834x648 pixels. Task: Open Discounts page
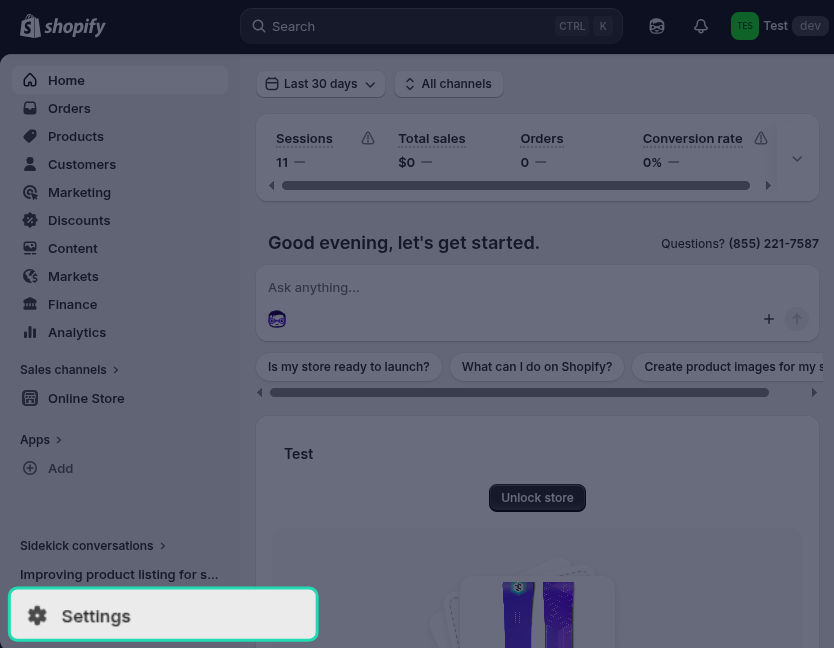point(120,220)
